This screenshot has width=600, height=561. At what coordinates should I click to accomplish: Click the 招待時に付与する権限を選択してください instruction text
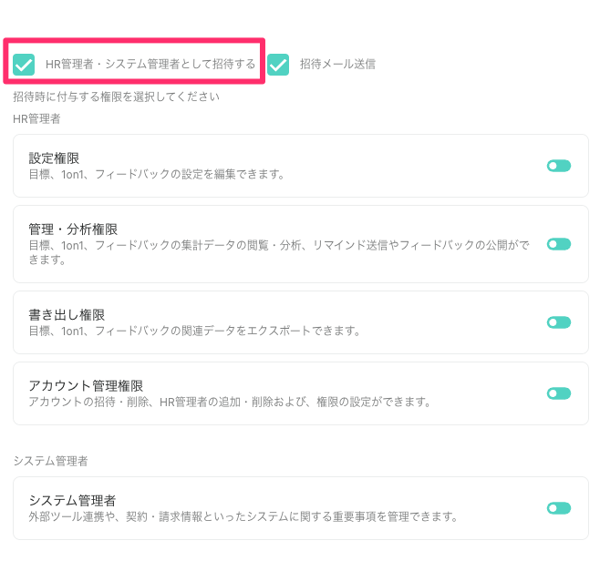click(x=116, y=97)
